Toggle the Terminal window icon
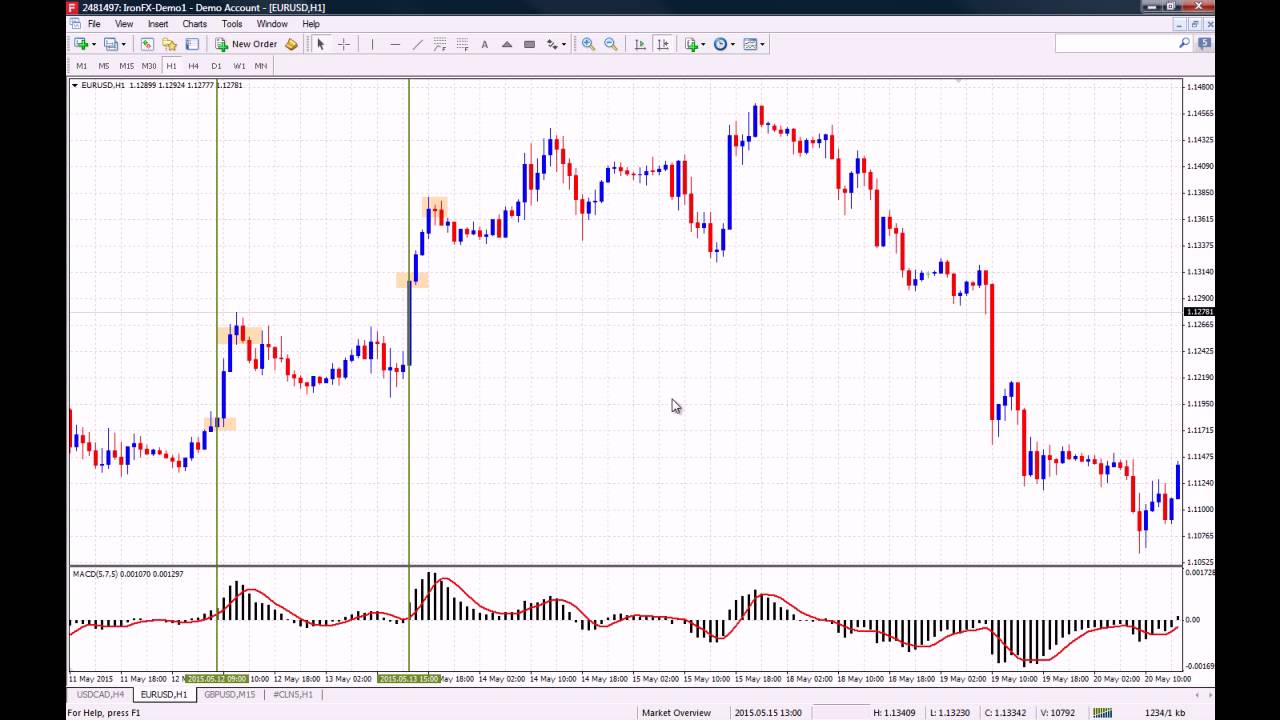Image resolution: width=1280 pixels, height=720 pixels. coord(192,44)
